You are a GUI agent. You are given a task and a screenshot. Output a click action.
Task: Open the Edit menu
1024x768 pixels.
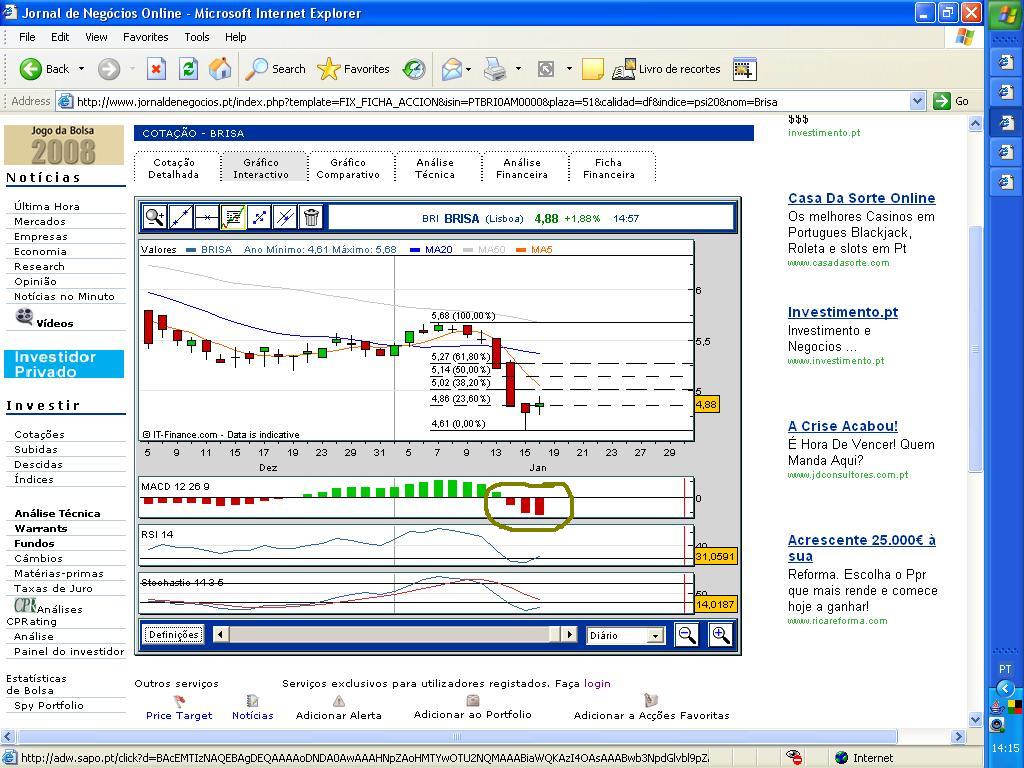pos(60,37)
